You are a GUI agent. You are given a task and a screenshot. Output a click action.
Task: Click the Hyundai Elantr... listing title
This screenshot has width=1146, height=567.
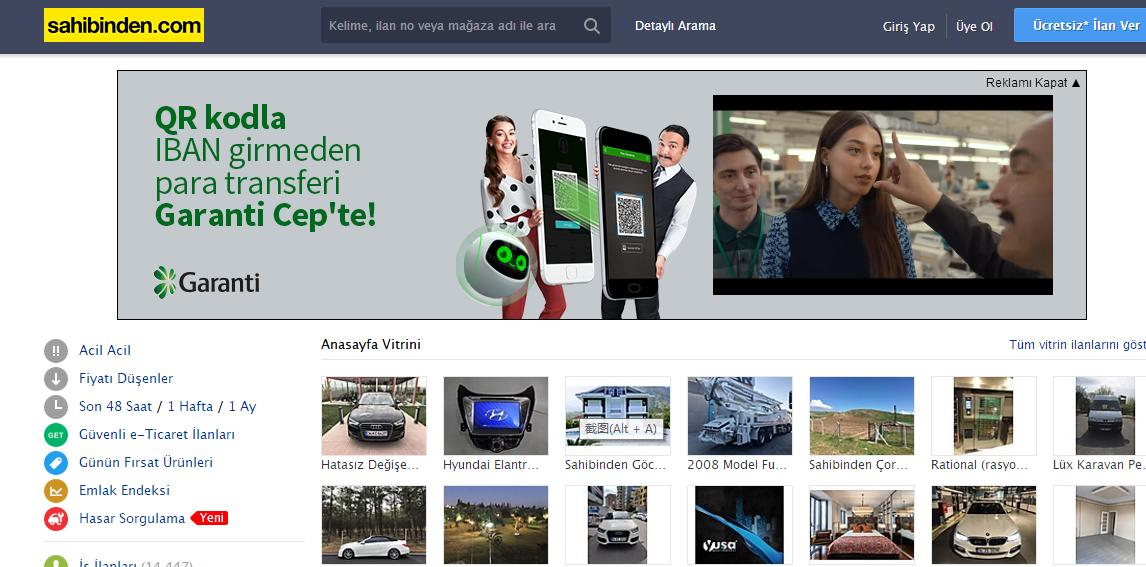[491, 465]
